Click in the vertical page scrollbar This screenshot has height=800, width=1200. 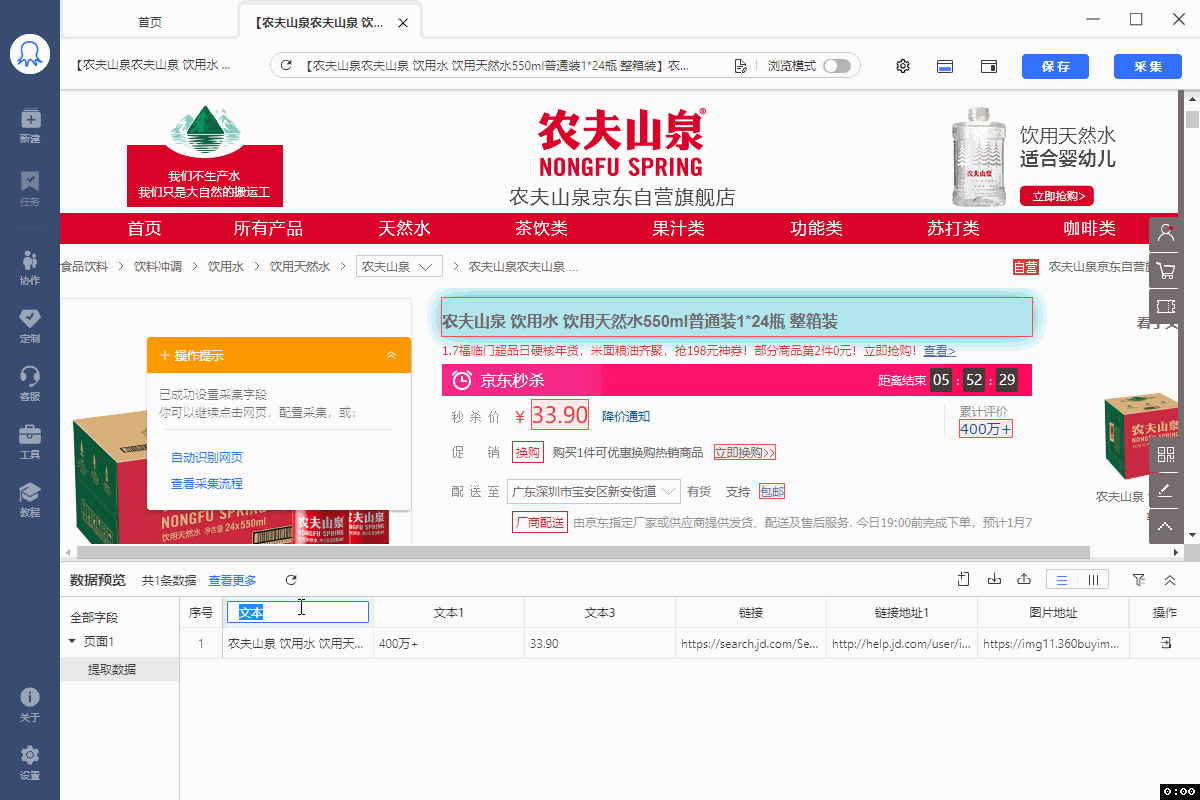1192,120
